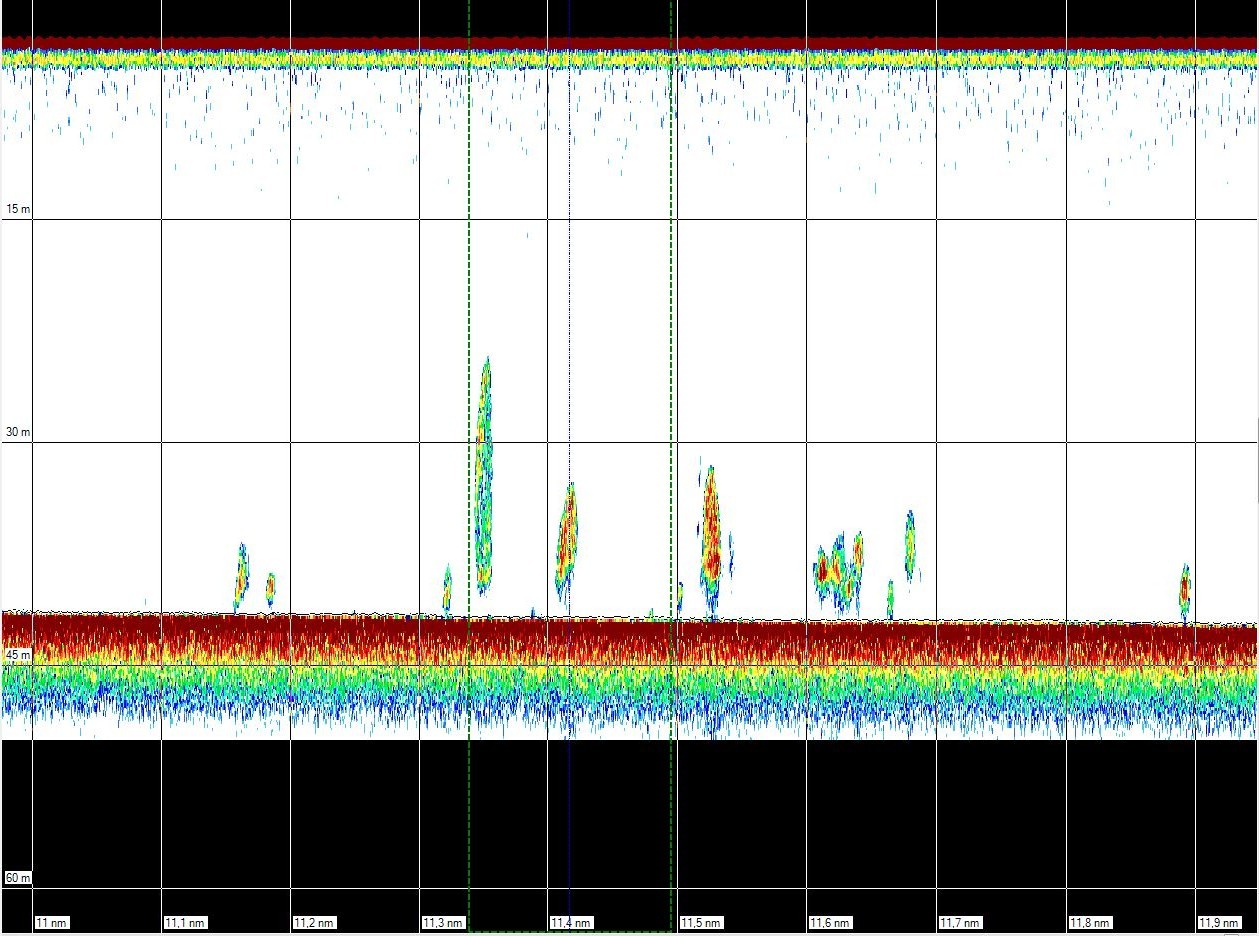Select the "11,1 nm" distance label
Image resolution: width=1259 pixels, height=936 pixels.
pyautogui.click(x=185, y=922)
